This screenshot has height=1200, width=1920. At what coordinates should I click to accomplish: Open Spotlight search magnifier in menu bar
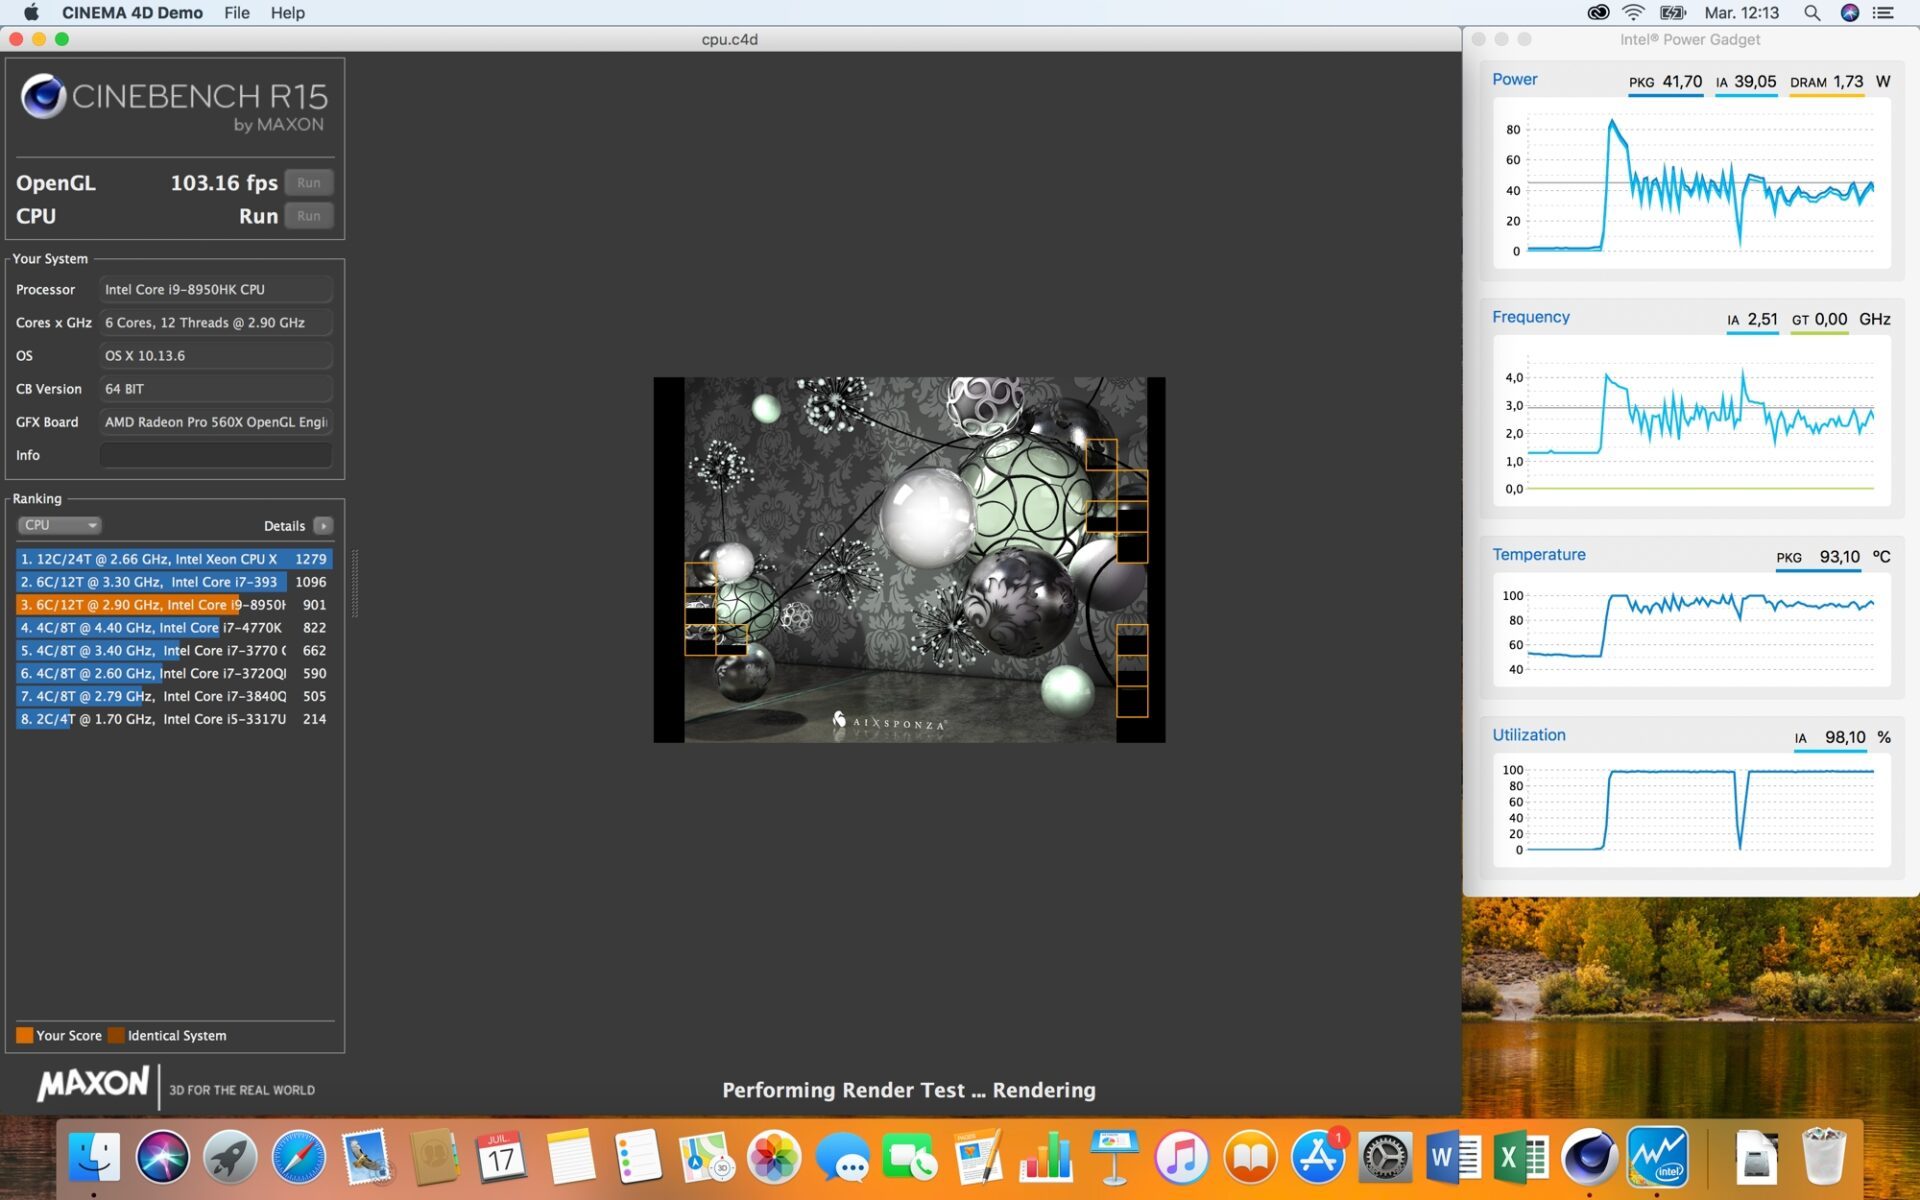(x=1812, y=13)
